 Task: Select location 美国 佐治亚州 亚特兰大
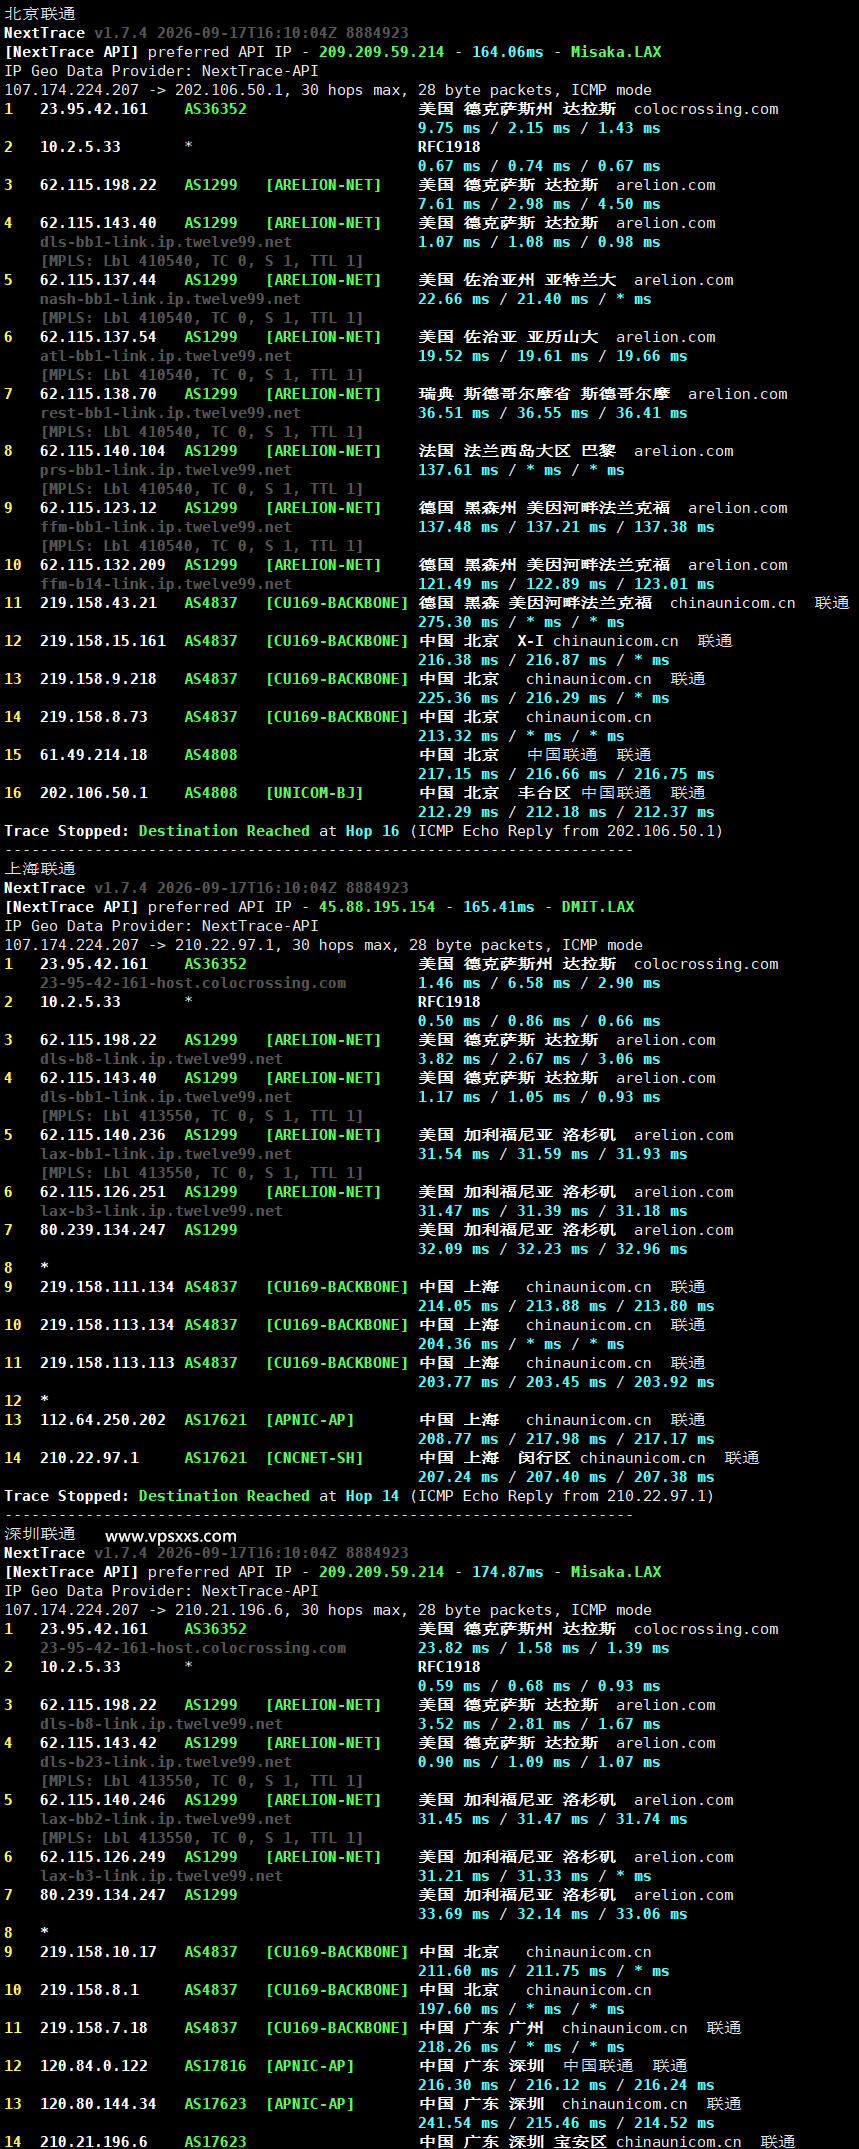coord(517,280)
